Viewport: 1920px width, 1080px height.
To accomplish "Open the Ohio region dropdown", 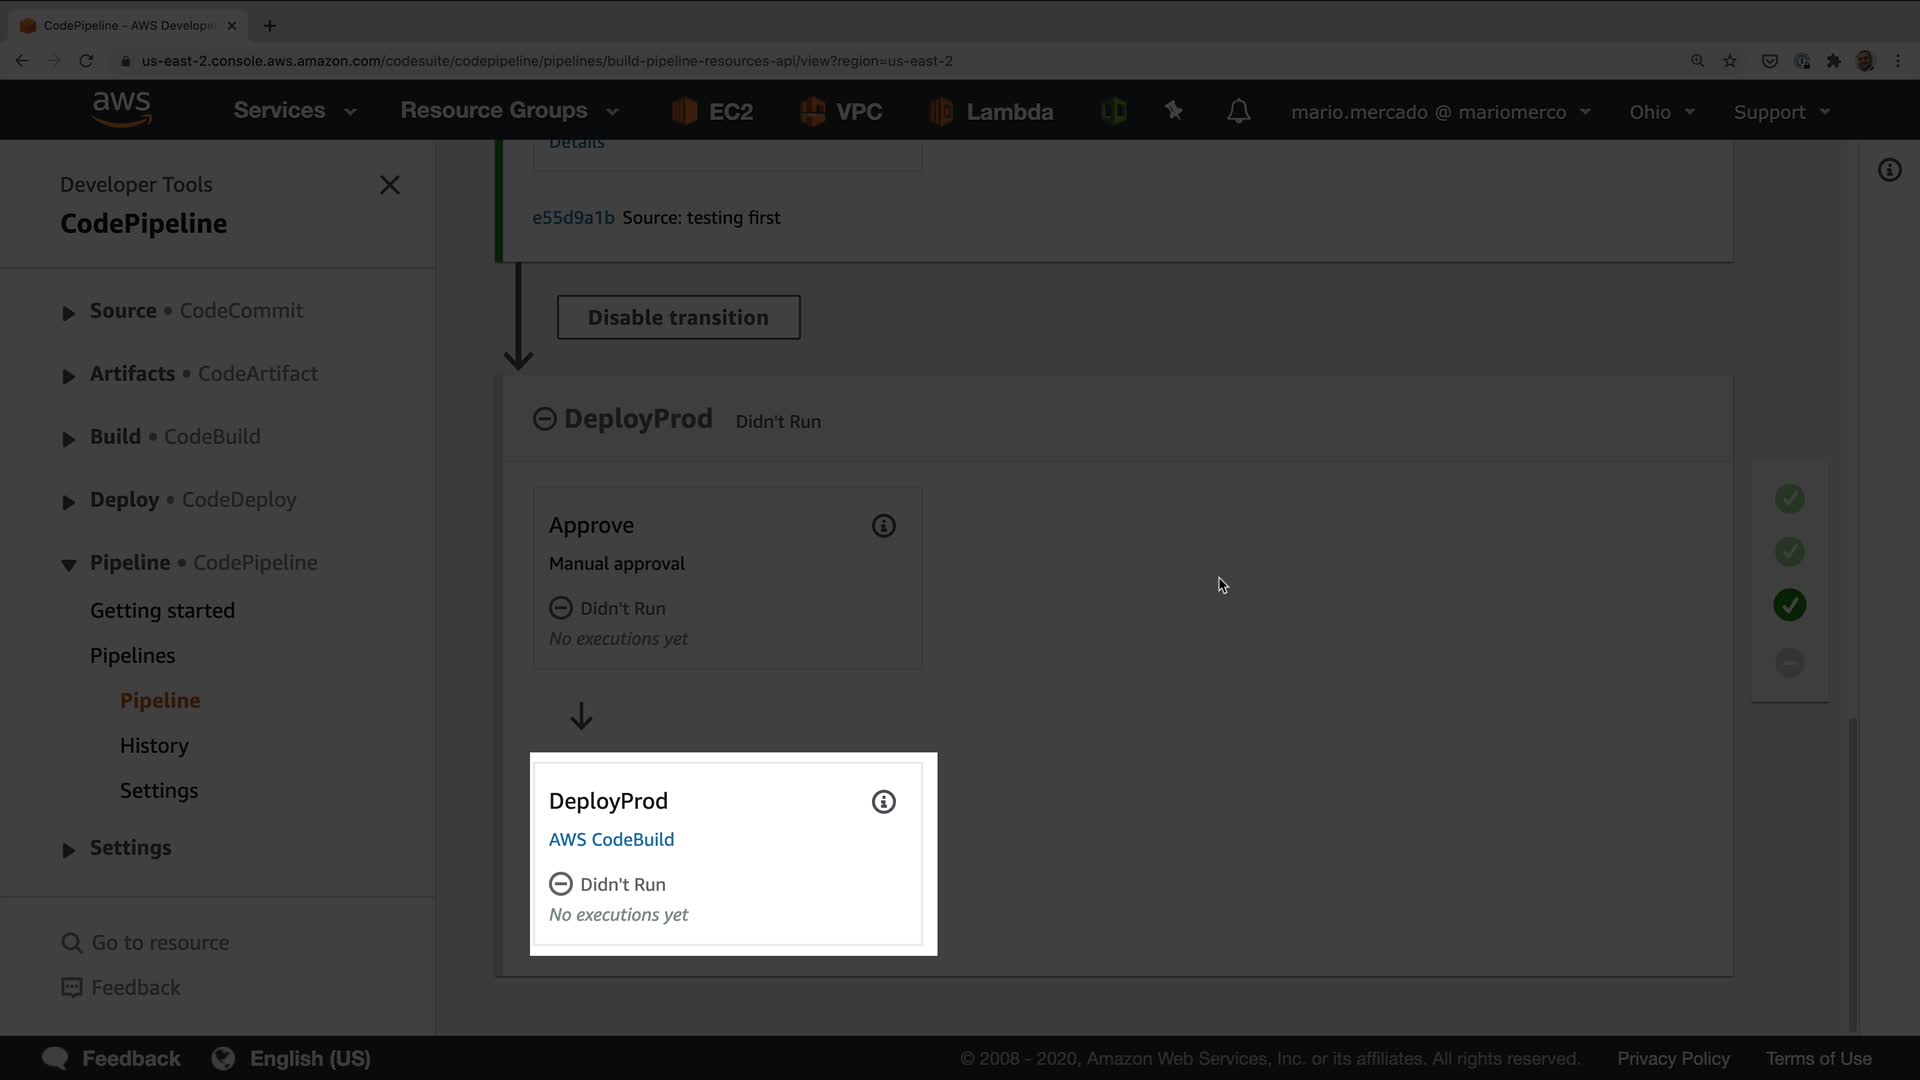I will [x=1662, y=112].
